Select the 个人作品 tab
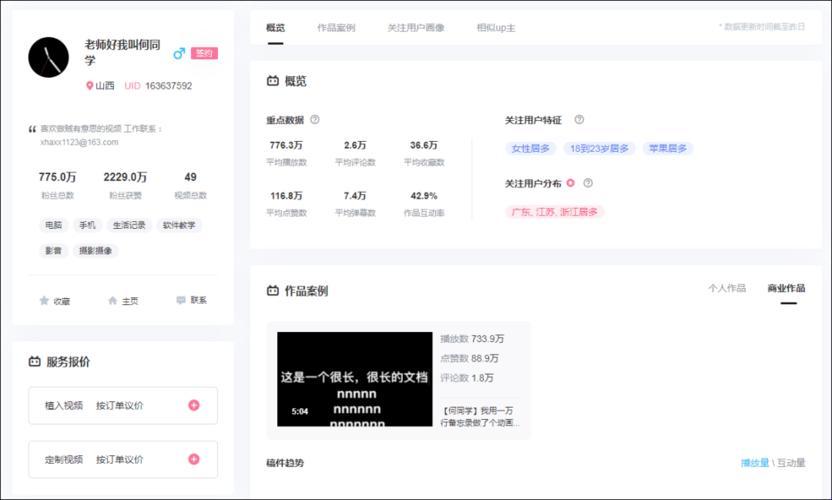The height and width of the screenshot is (500, 832). 727,288
